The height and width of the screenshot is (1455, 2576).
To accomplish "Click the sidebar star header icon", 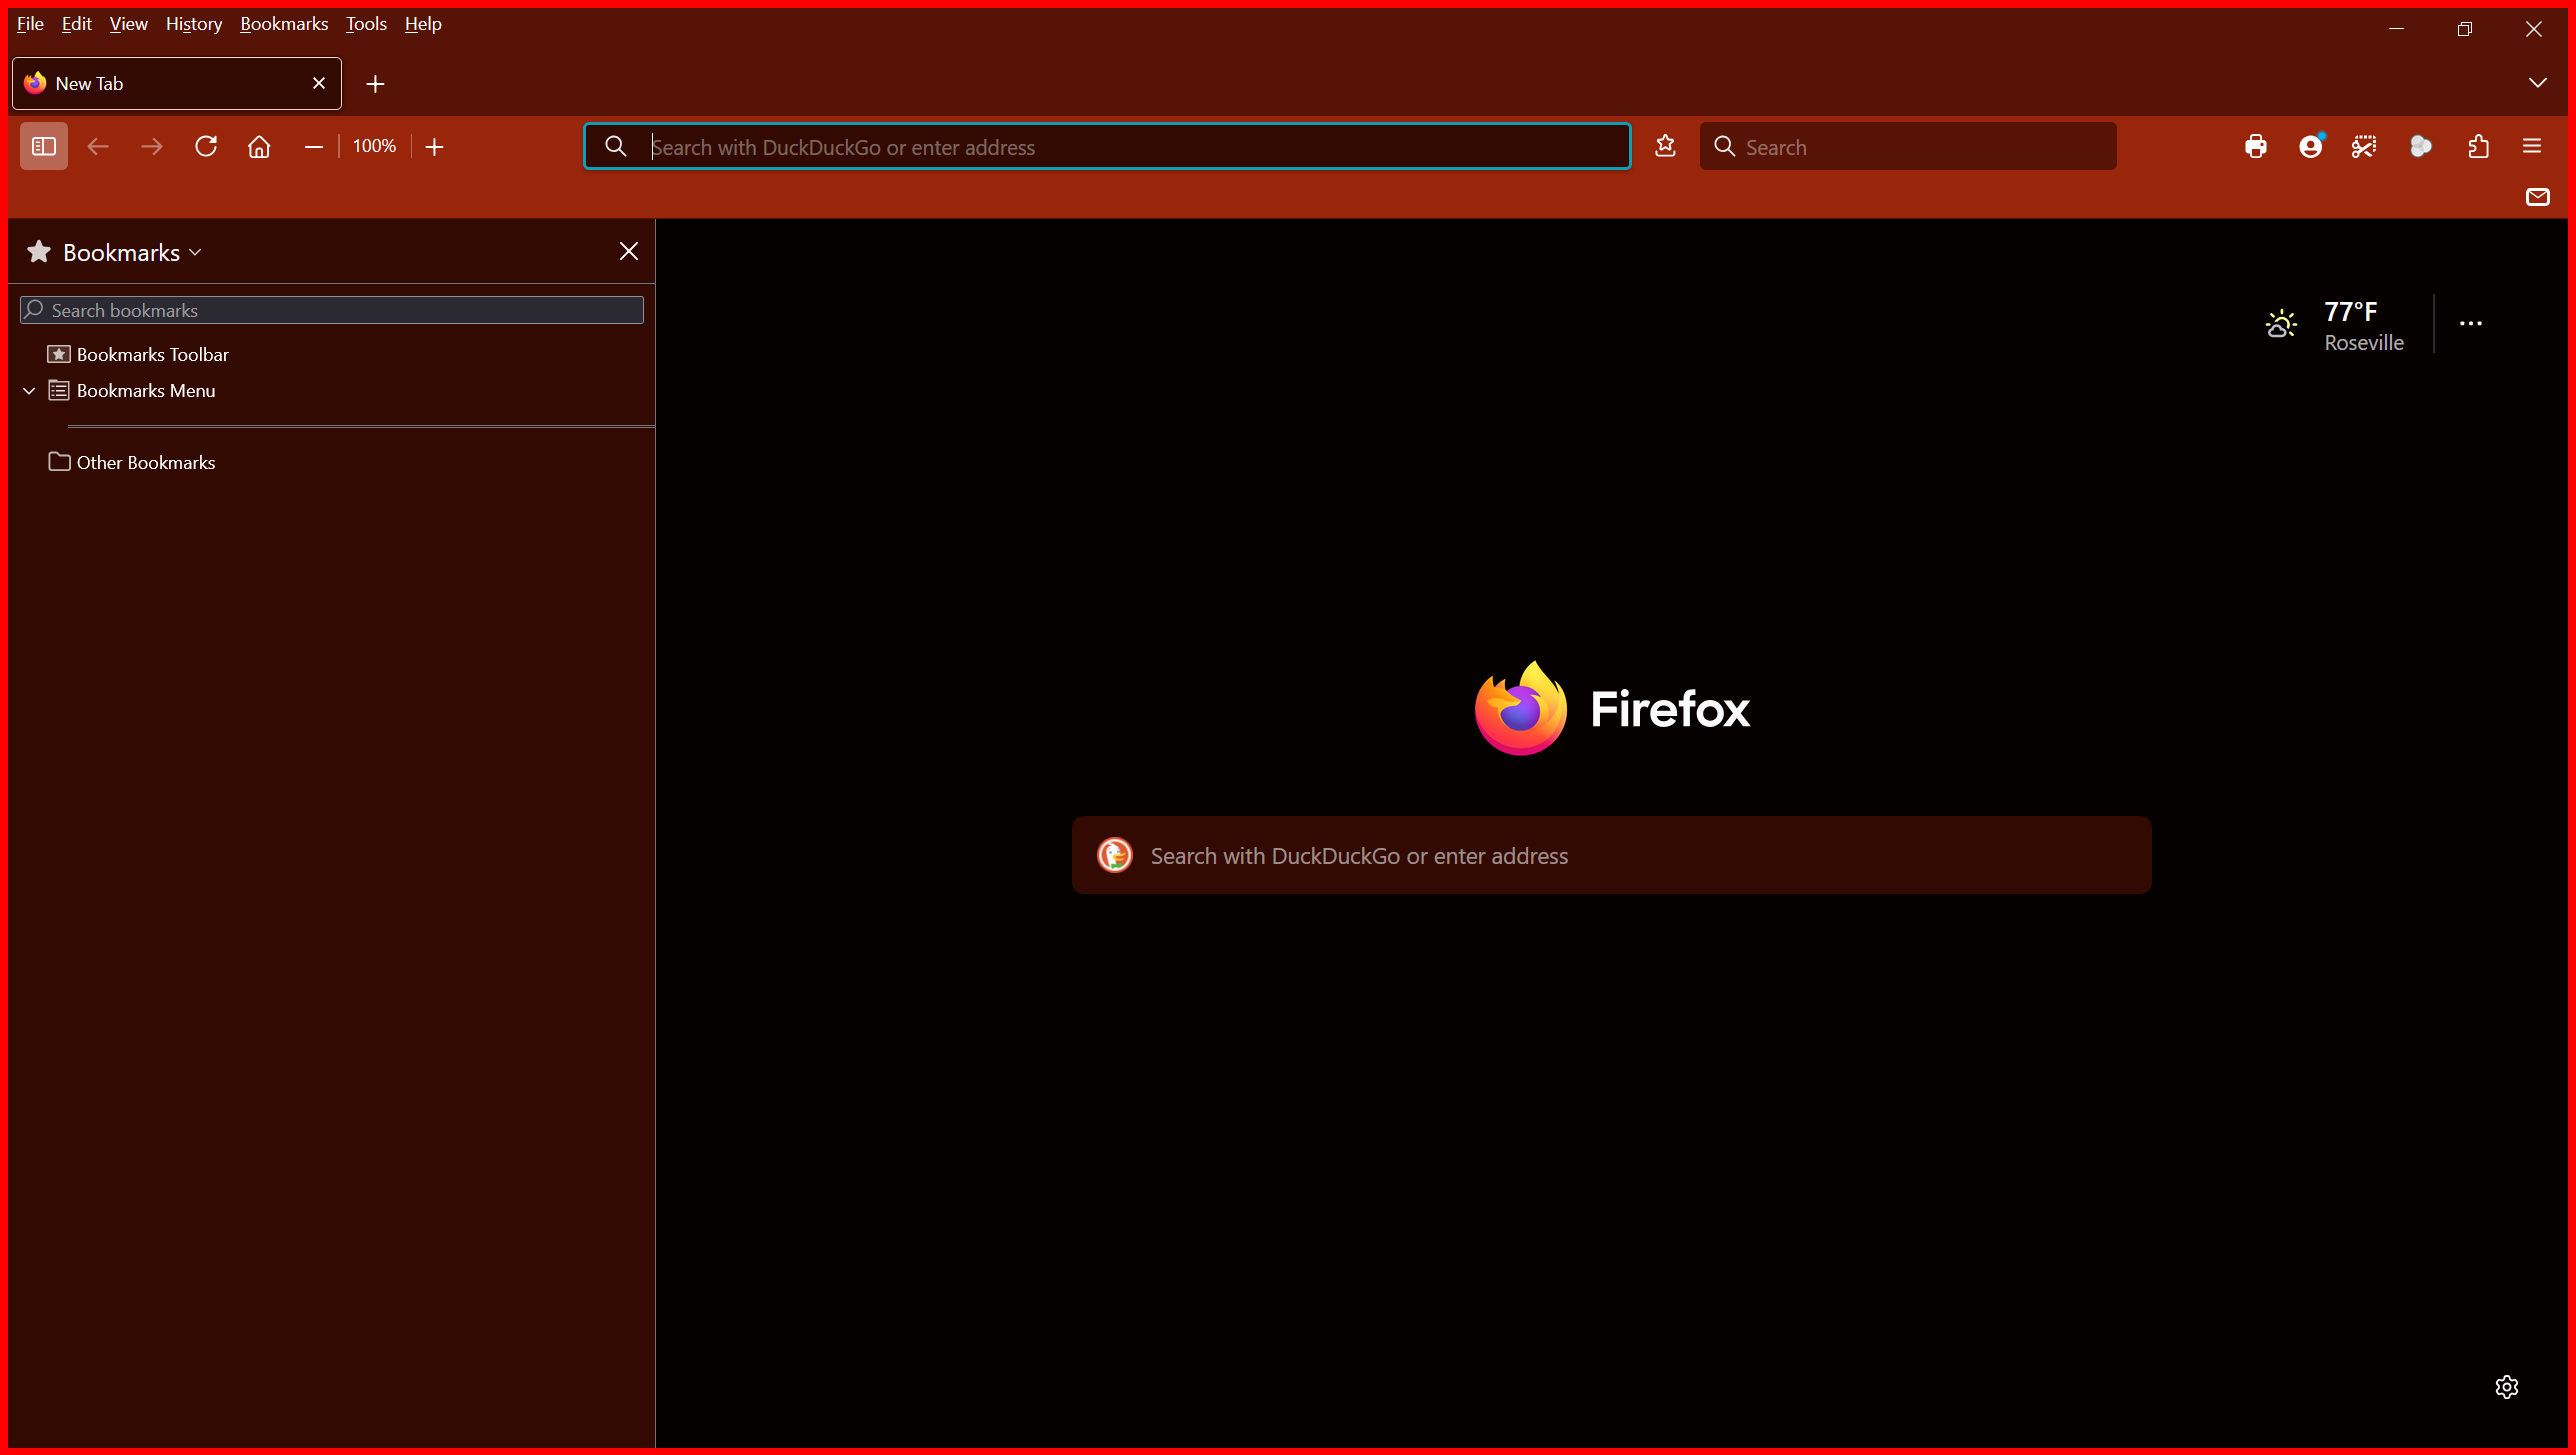I will [39, 252].
